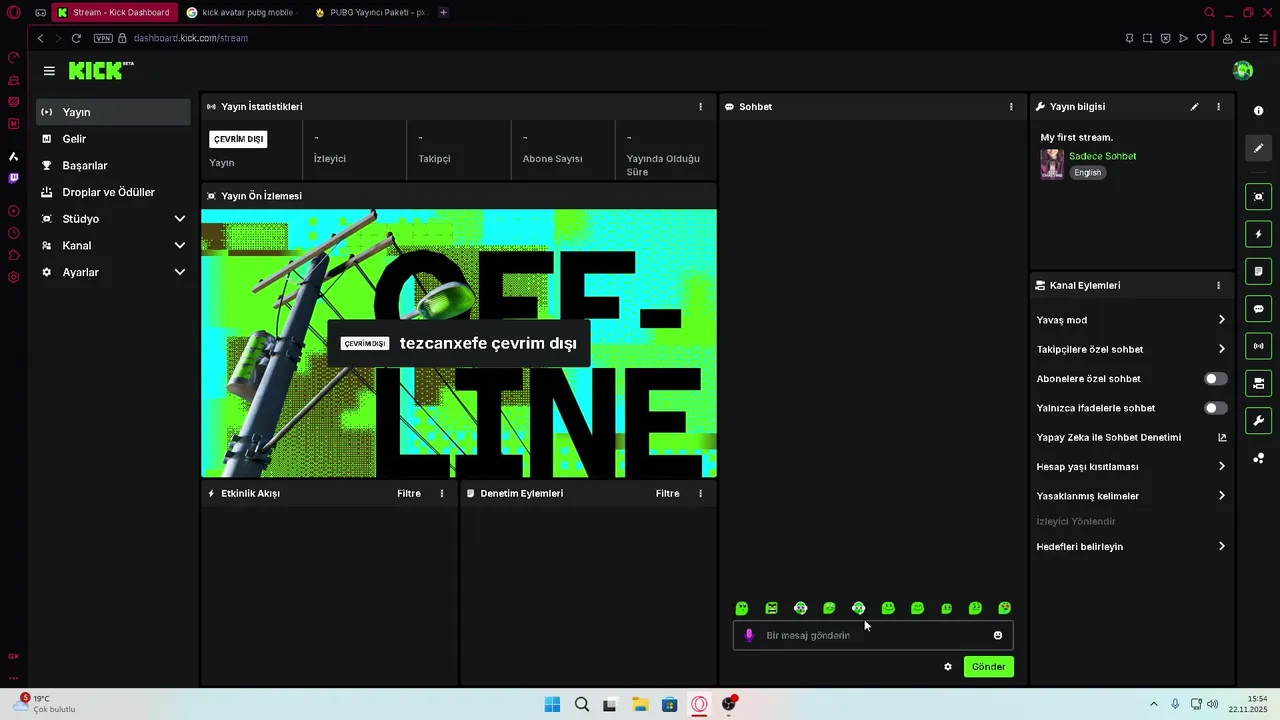The image size is (1280, 720).
Task: Open Filtre in Denetim Eylemleri panel
Action: pos(668,493)
